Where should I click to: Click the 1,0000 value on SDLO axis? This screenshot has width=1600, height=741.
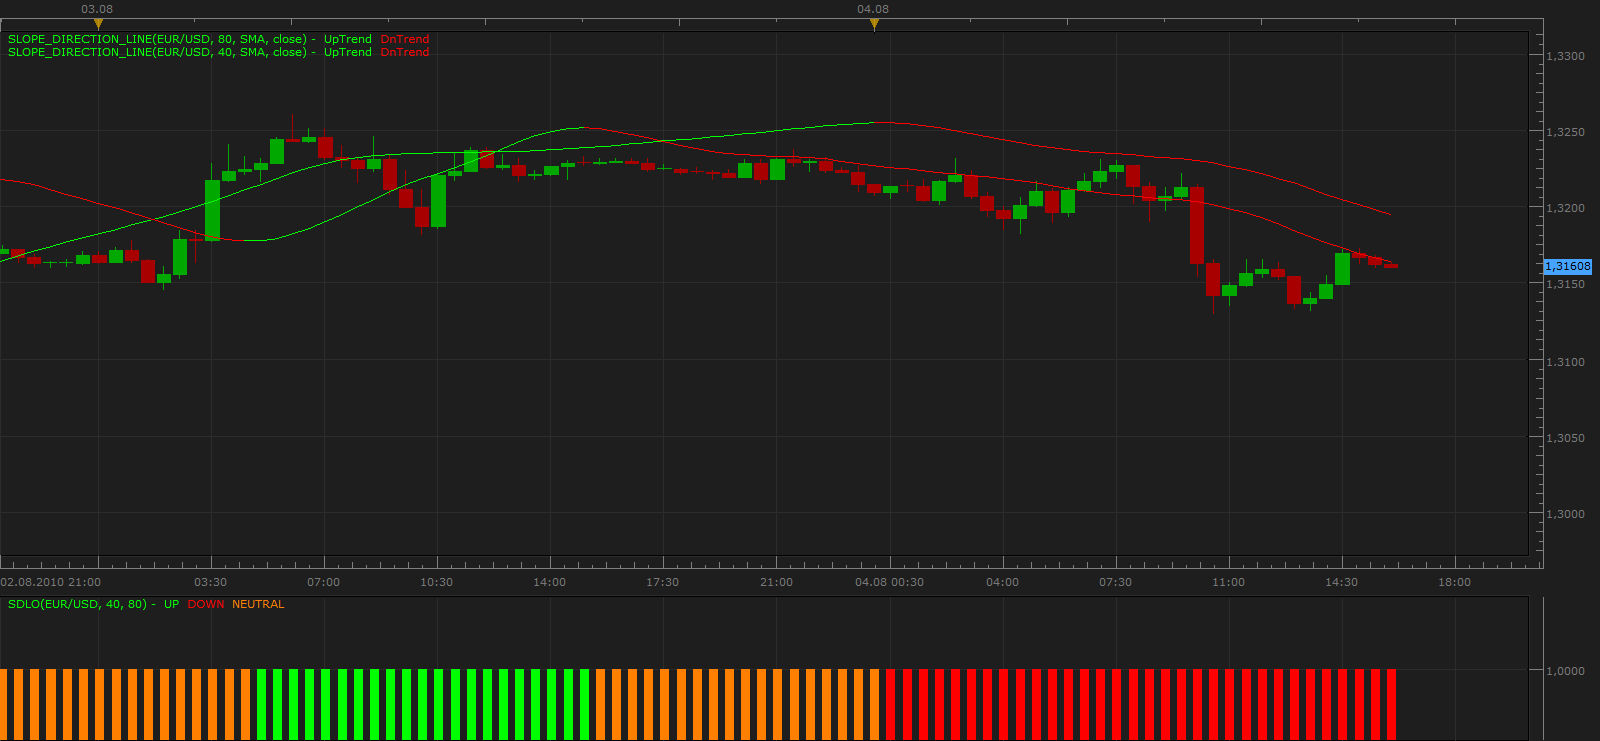pyautogui.click(x=1565, y=671)
